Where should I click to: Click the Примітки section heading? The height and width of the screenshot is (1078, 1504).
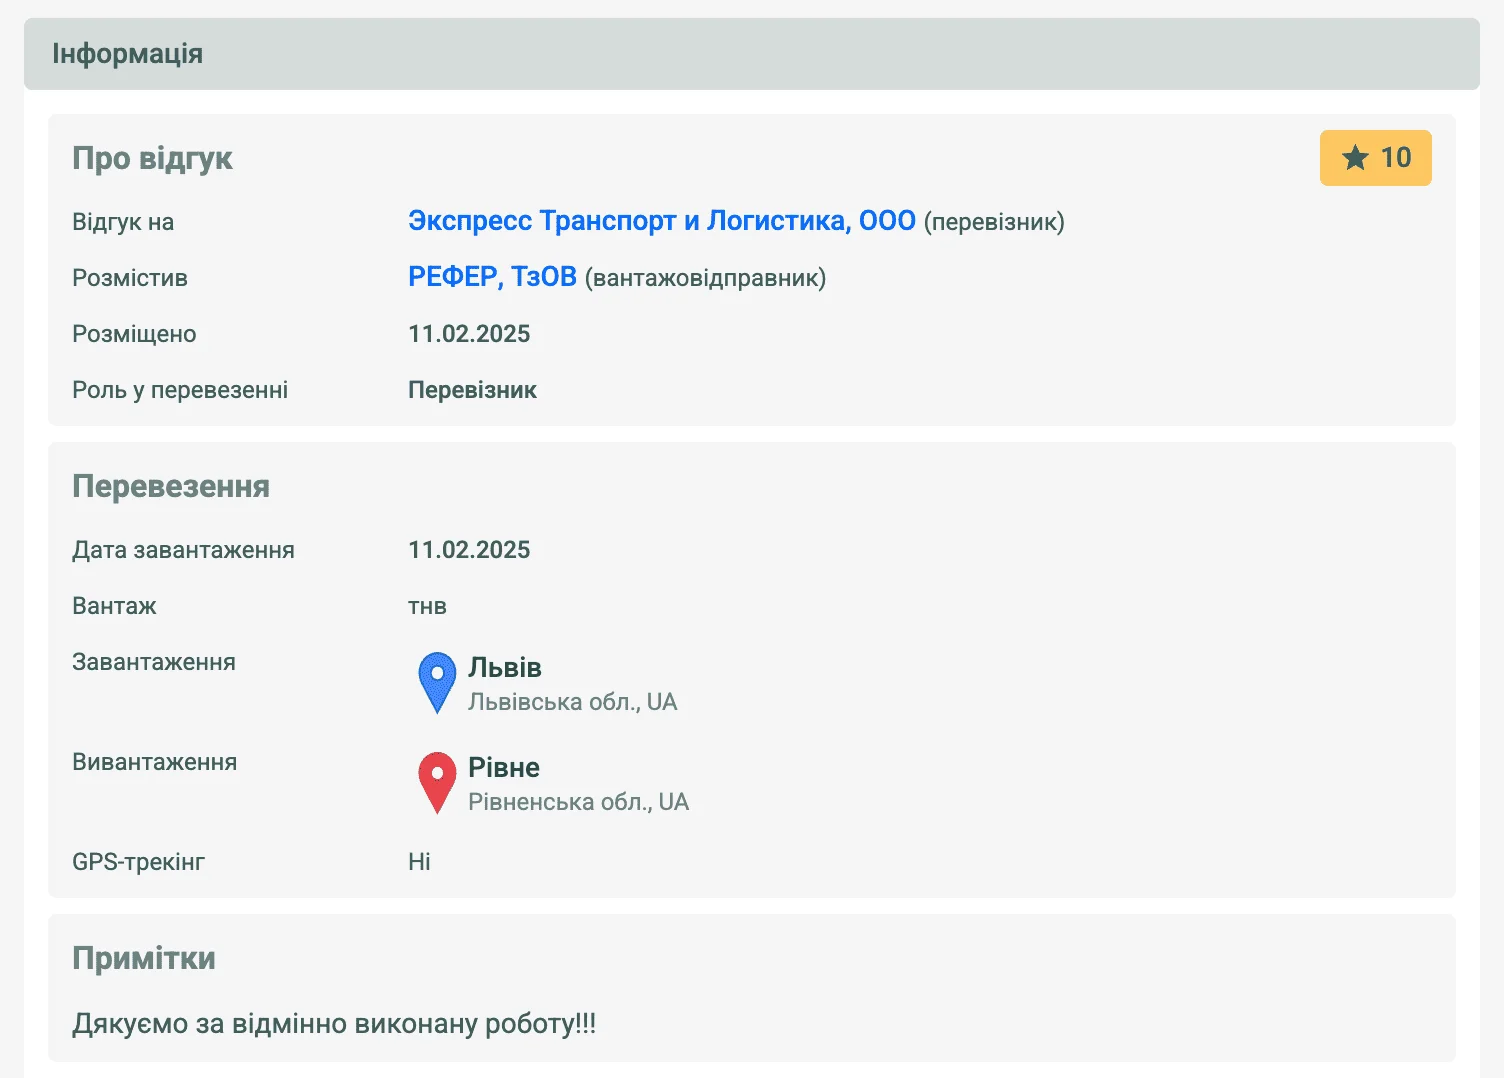pos(144,958)
